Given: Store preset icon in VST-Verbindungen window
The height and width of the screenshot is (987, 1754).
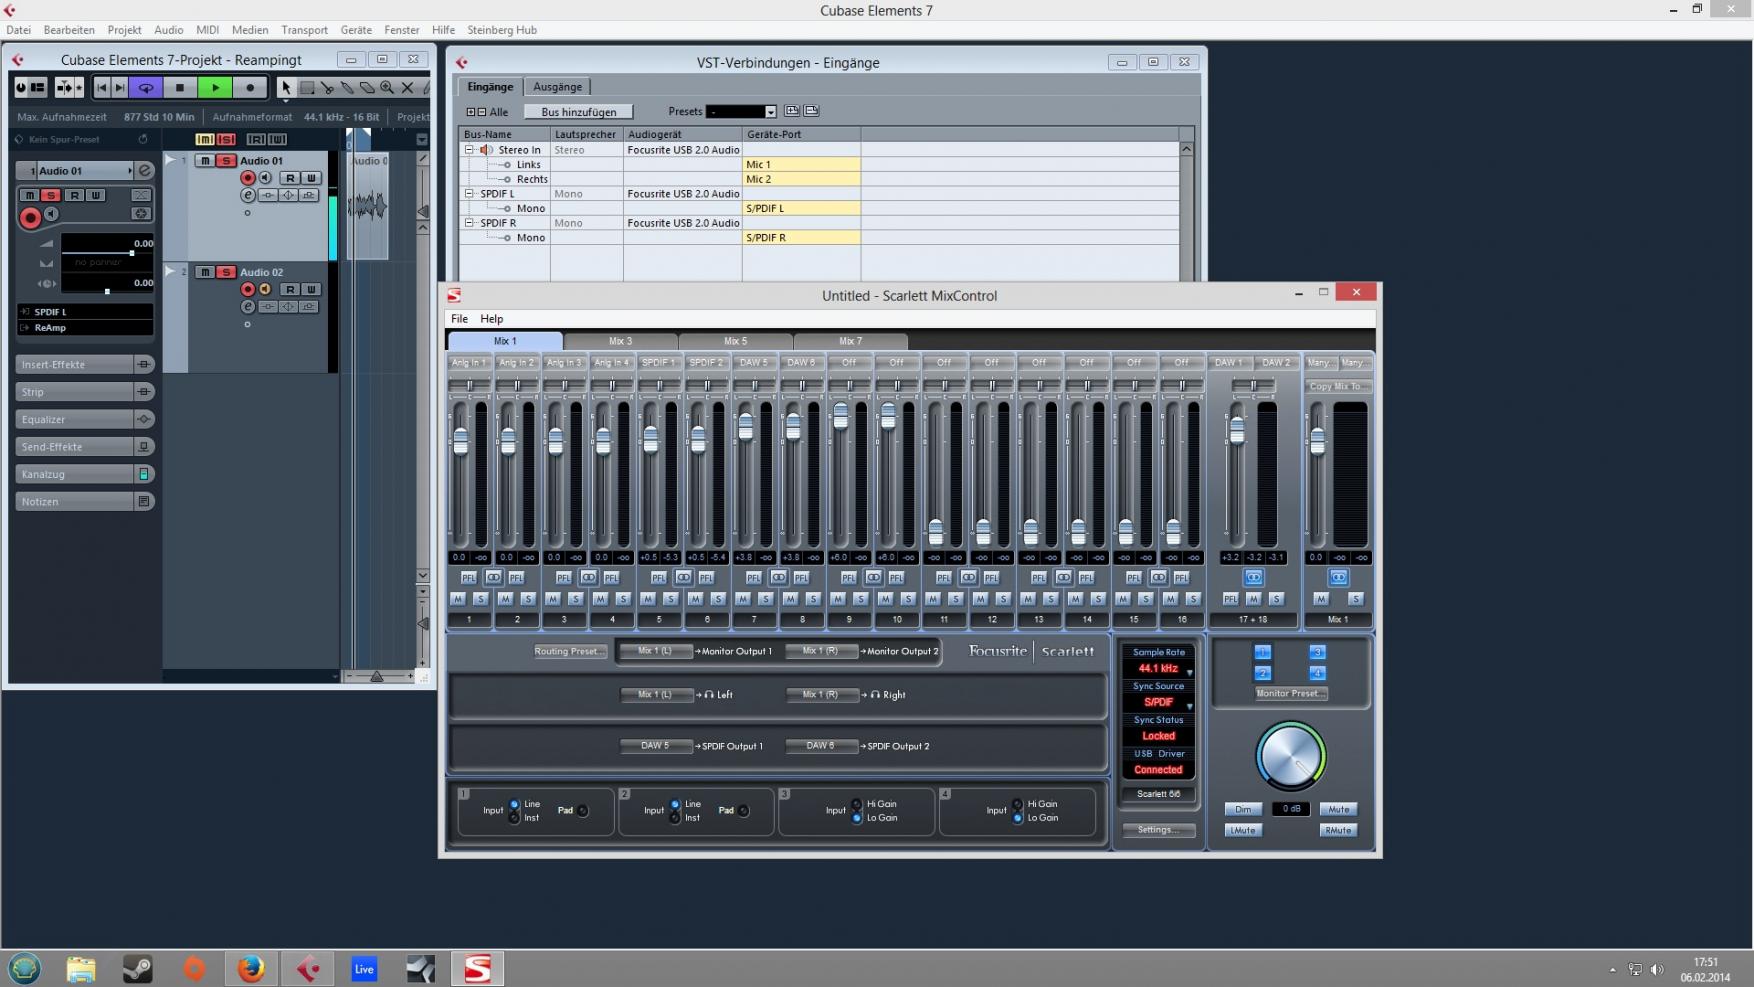Looking at the screenshot, I should [x=792, y=111].
